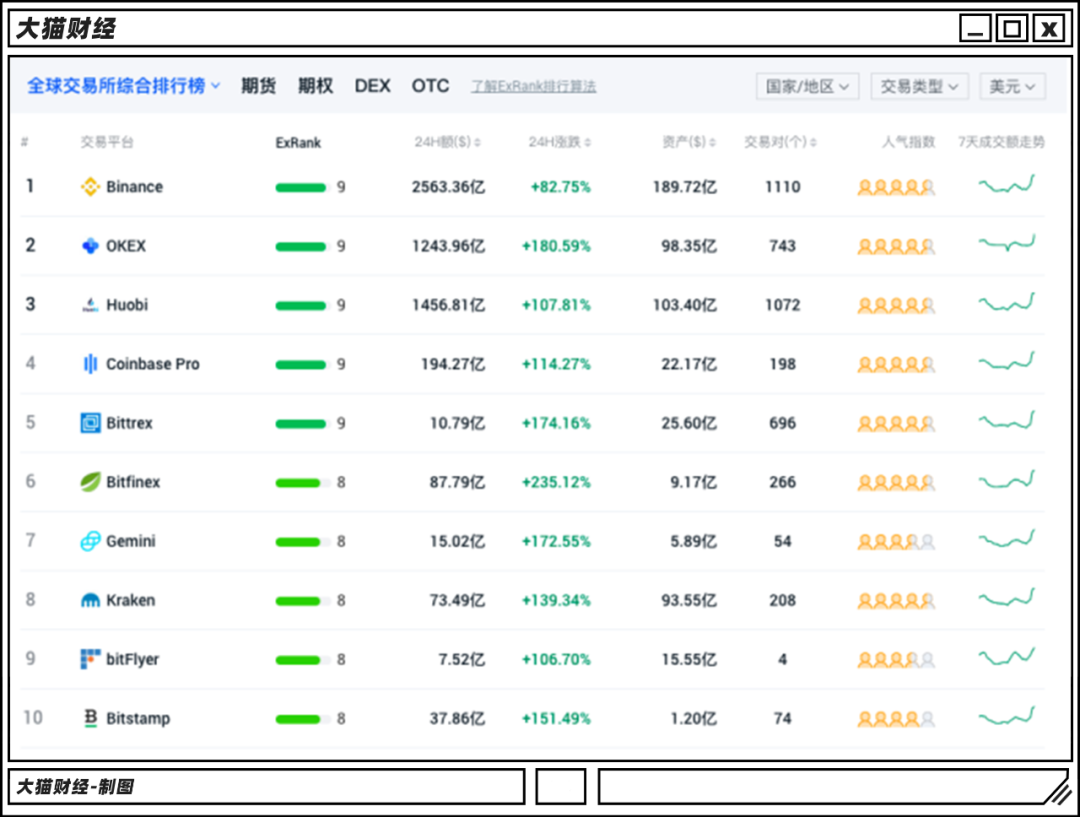Image resolution: width=1080 pixels, height=817 pixels.
Task: Switch to the 期权 tab
Action: pyautogui.click(x=315, y=86)
